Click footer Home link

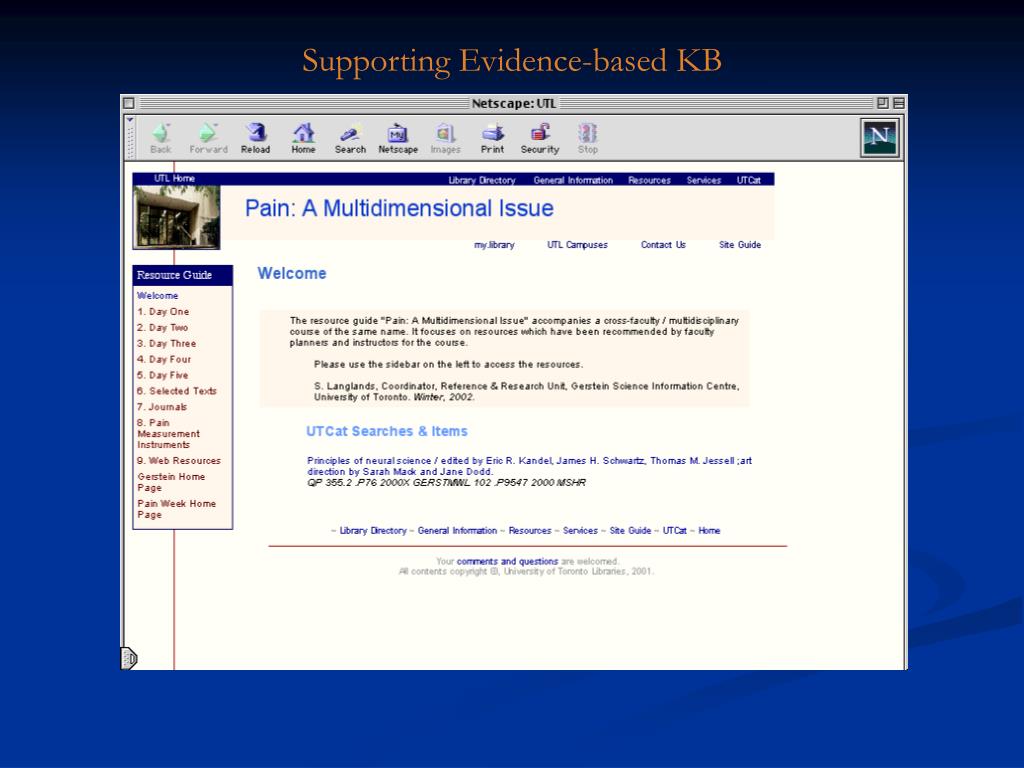[709, 531]
